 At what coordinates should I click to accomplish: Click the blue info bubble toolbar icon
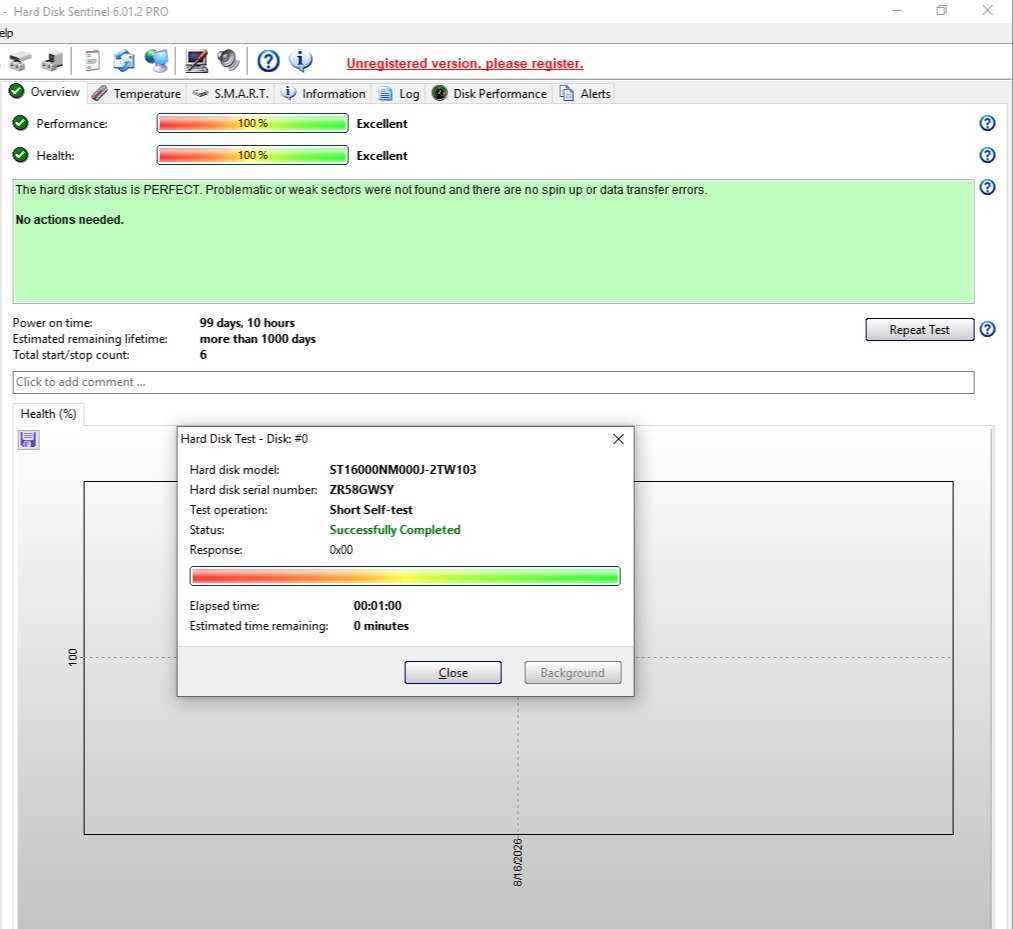click(300, 61)
